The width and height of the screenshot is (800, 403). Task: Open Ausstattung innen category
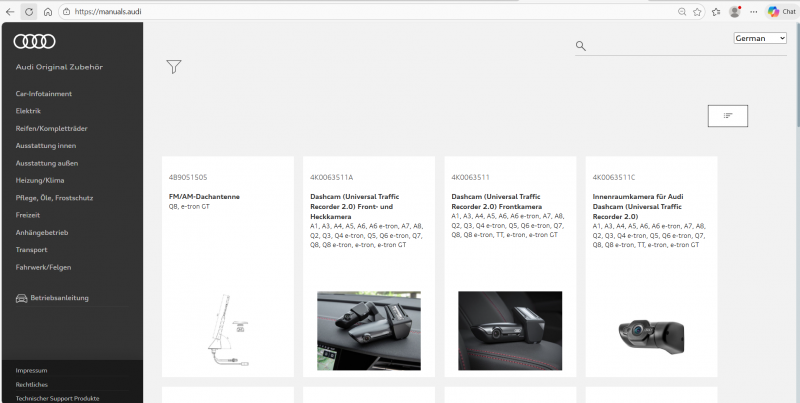[45, 146]
